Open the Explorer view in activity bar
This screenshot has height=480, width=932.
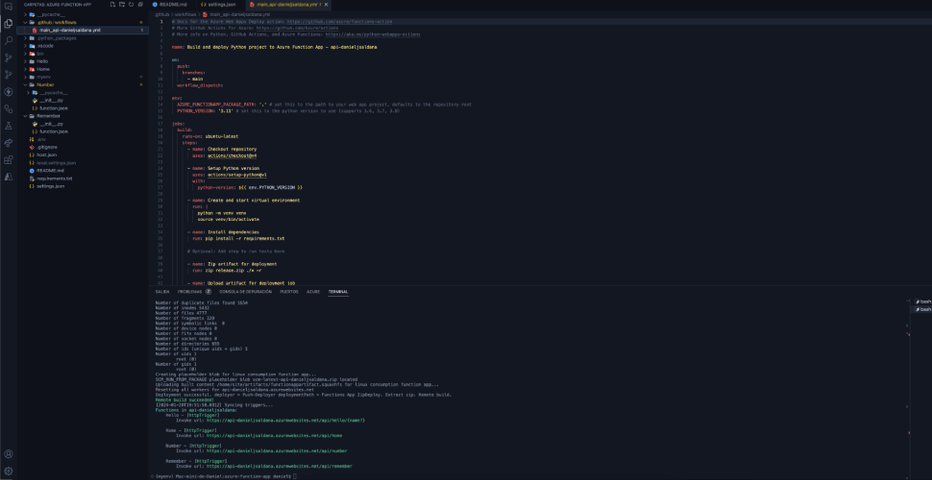[x=8, y=23]
